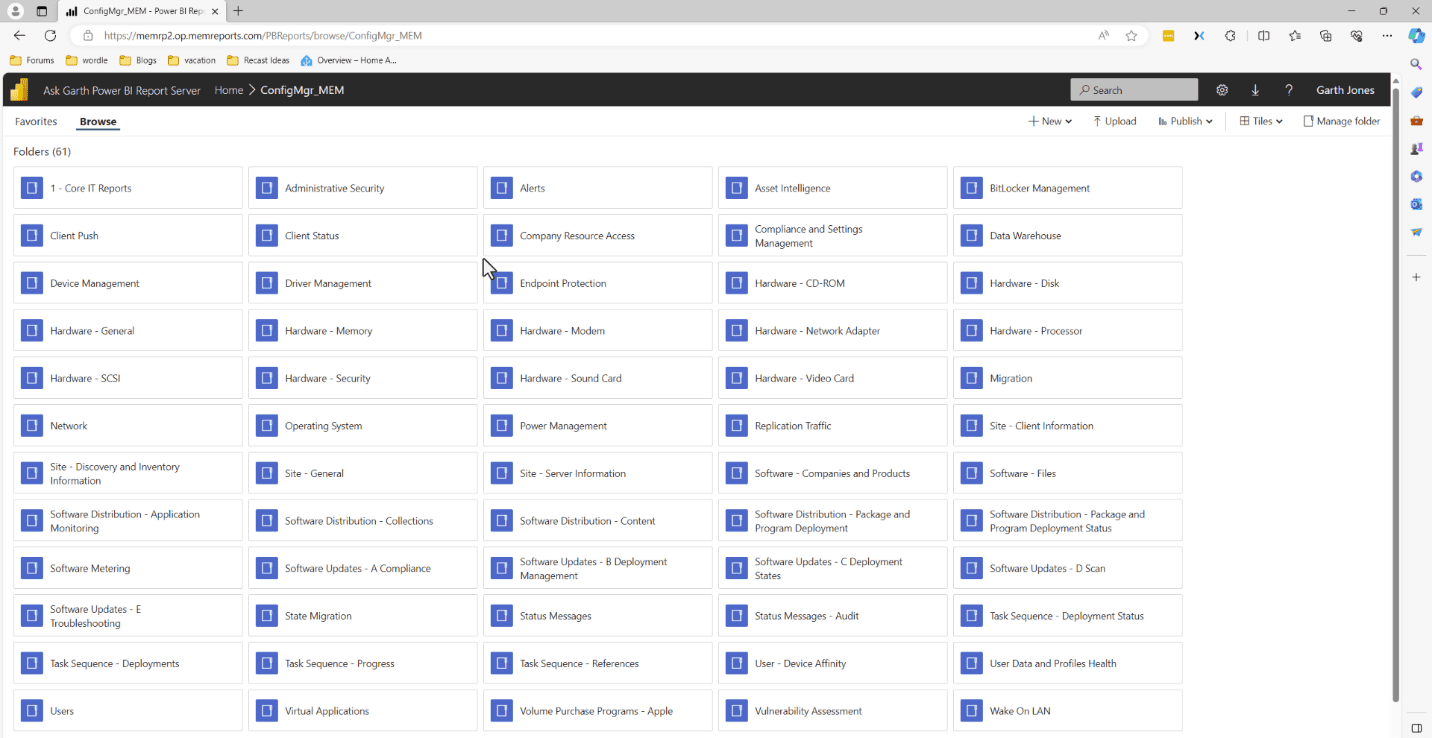Refresh the browser page
The height and width of the screenshot is (738, 1432).
tap(50, 35)
